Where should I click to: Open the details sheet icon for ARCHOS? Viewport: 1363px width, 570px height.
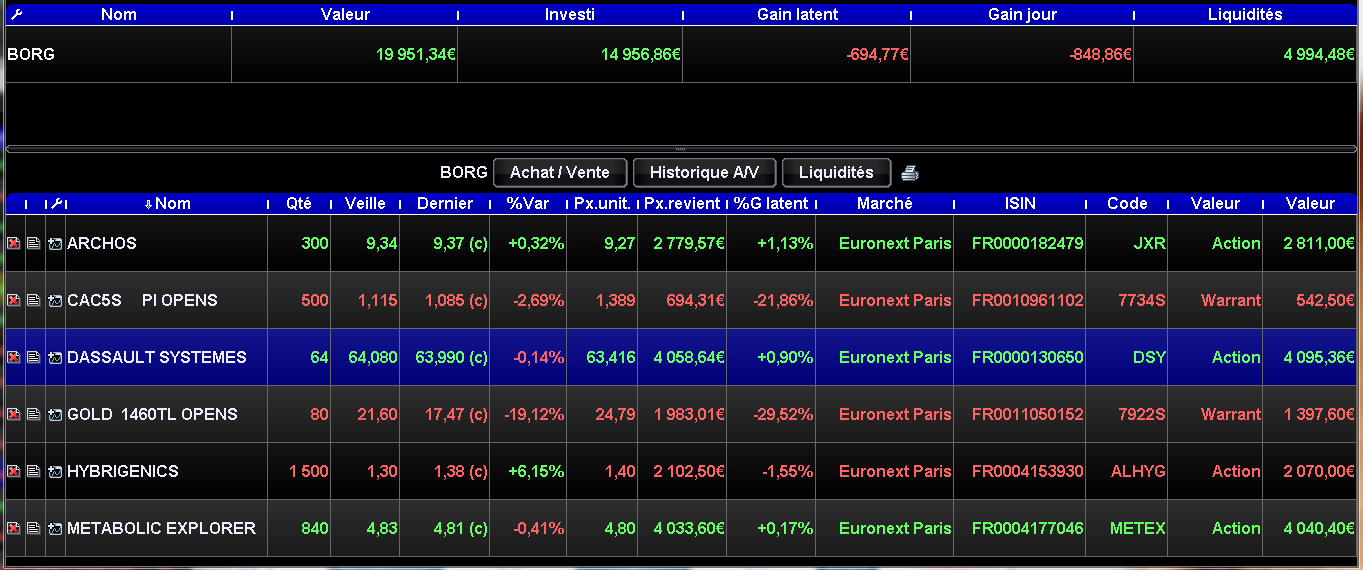[x=34, y=243]
